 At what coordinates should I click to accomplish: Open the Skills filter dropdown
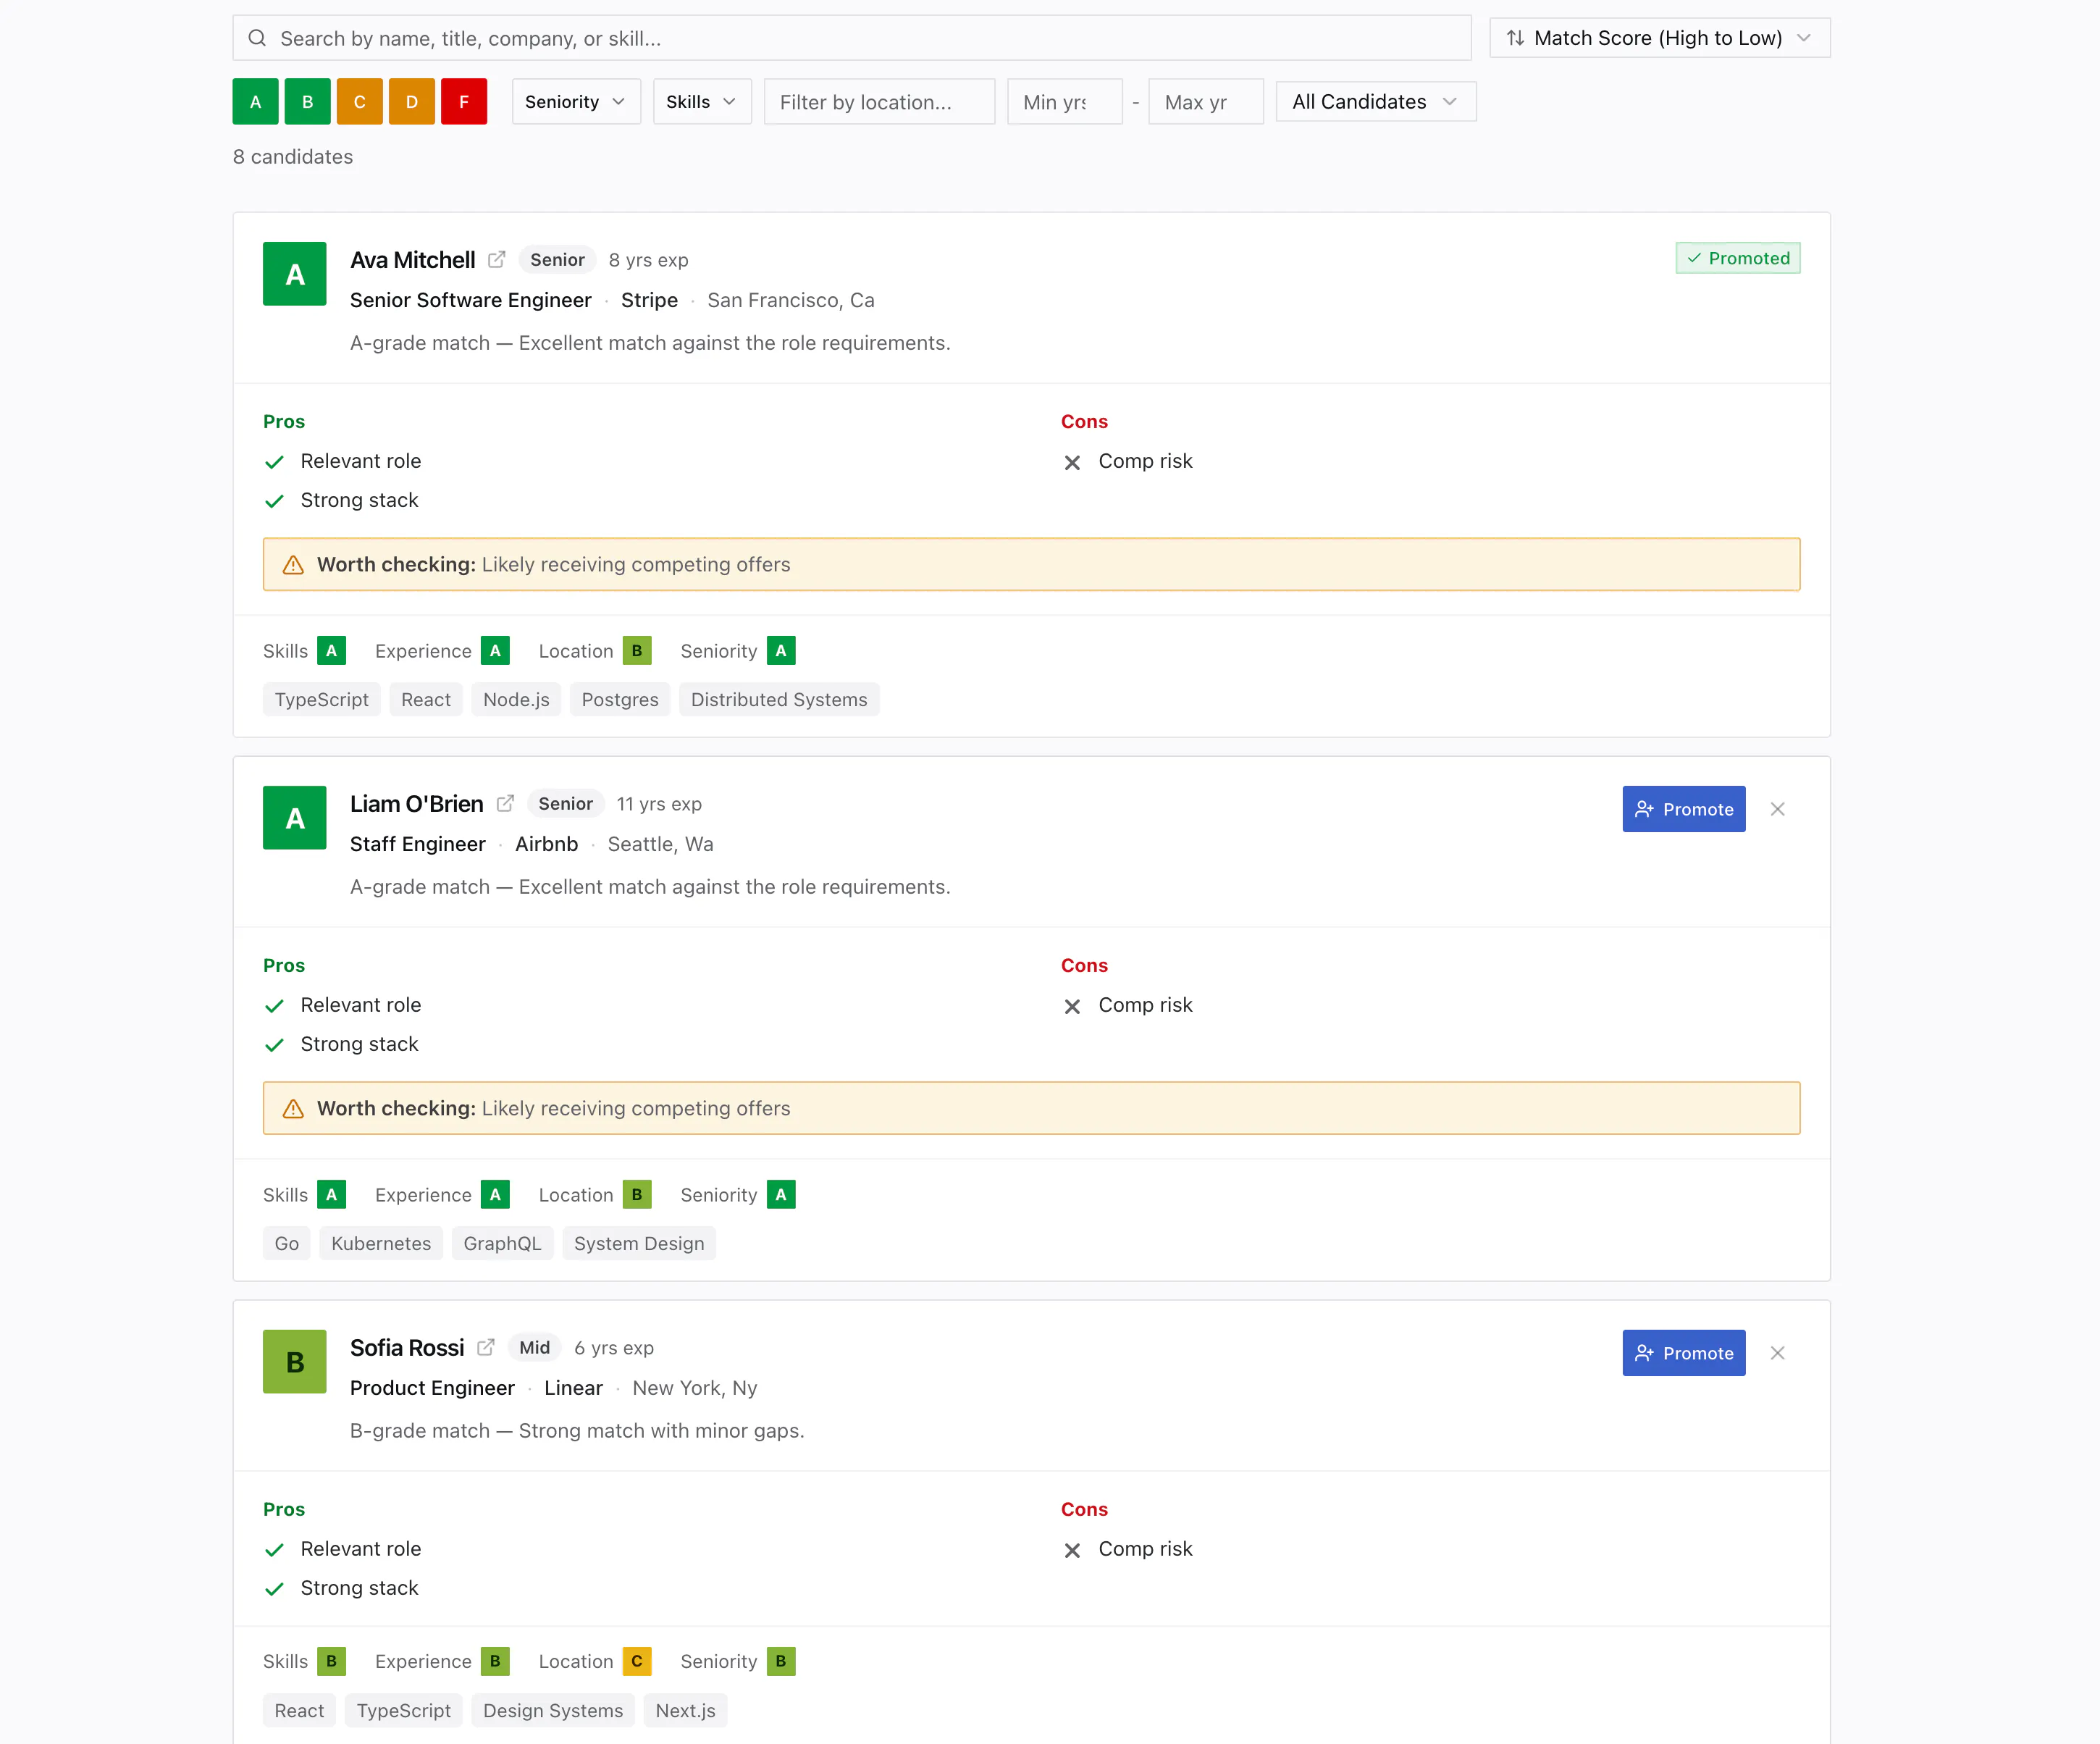coord(702,102)
